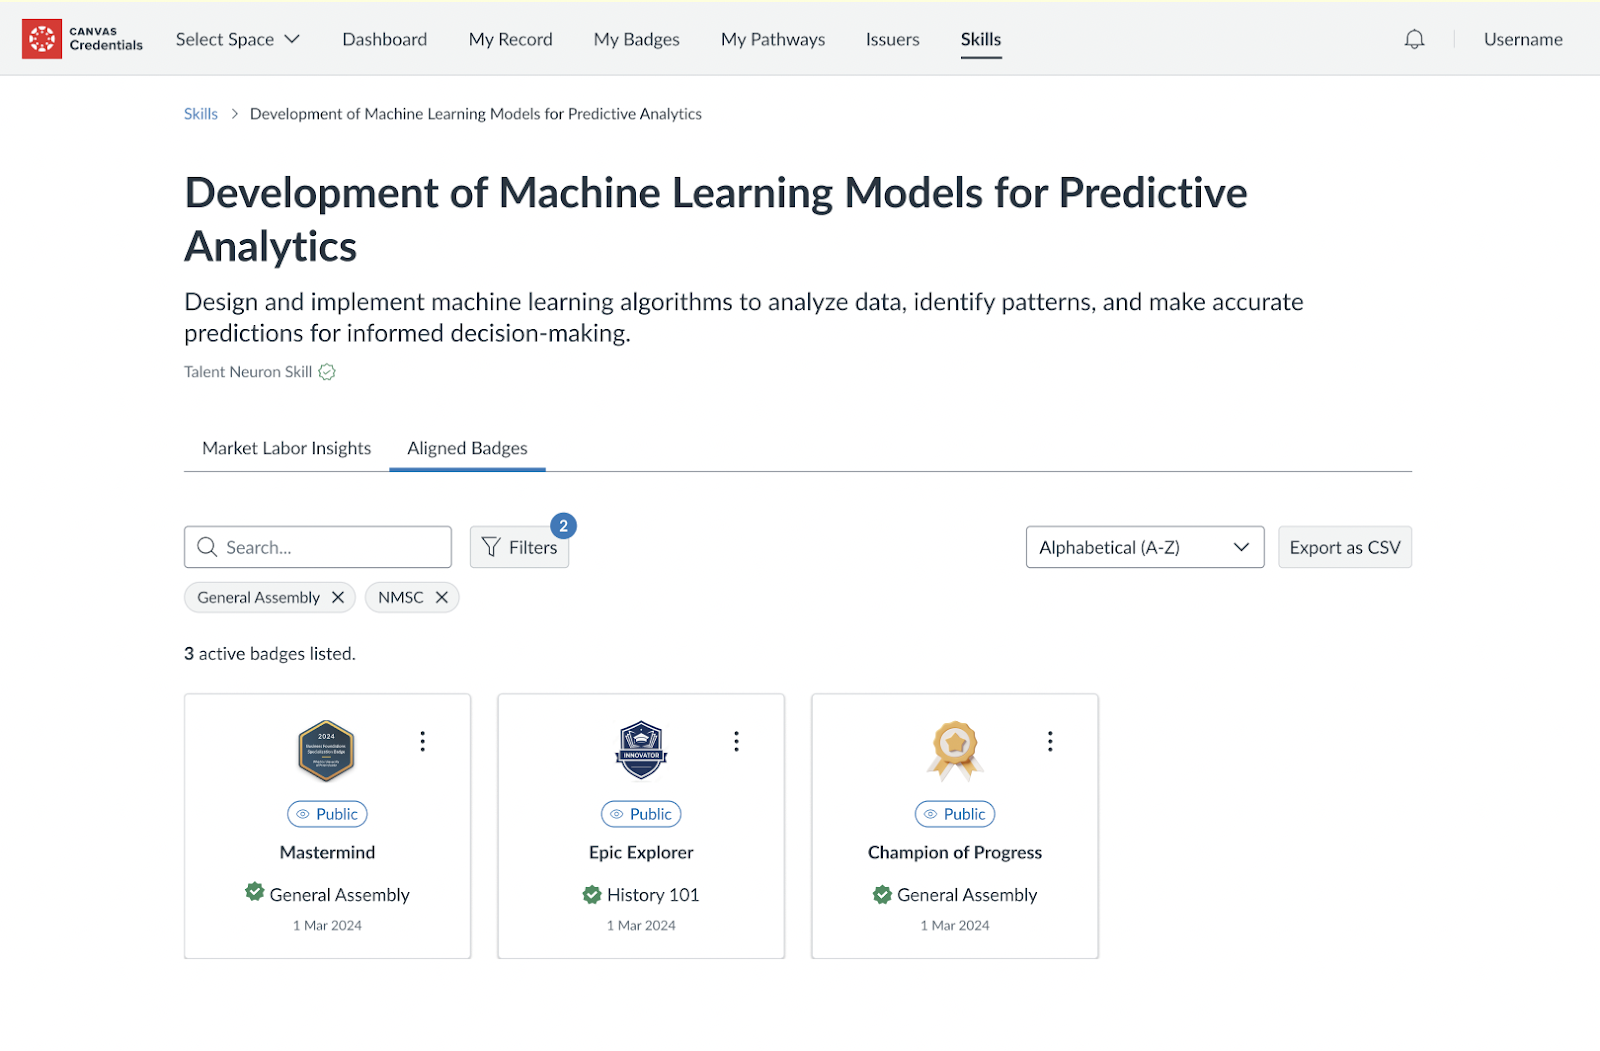Viewport: 1600px width, 1051px height.
Task: Expand the Select Space dropdown
Action: [x=238, y=39]
